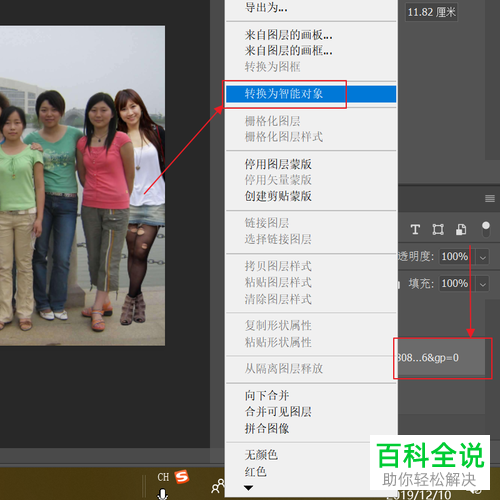The height and width of the screenshot is (500, 500).
Task: Open the Layers panel options menu icon
Action: pyautogui.click(x=490, y=199)
